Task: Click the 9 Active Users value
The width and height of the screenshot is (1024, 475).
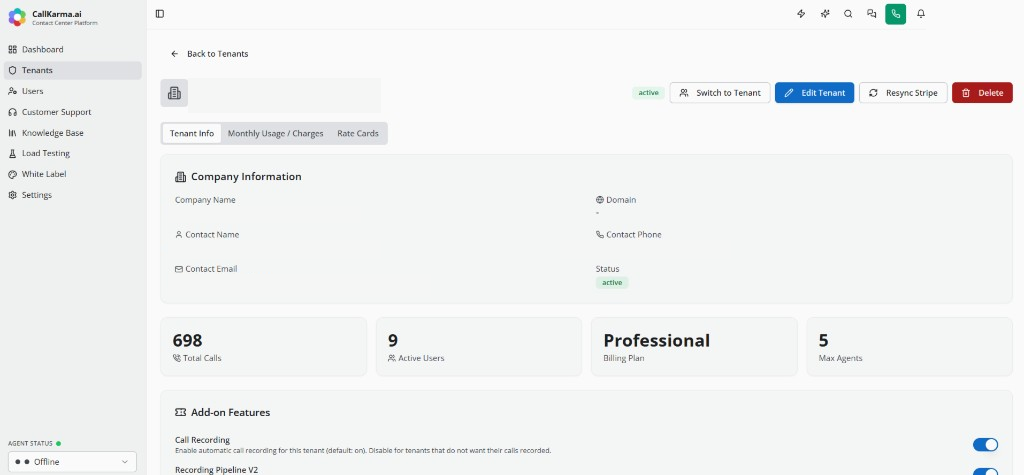Action: click(x=392, y=340)
